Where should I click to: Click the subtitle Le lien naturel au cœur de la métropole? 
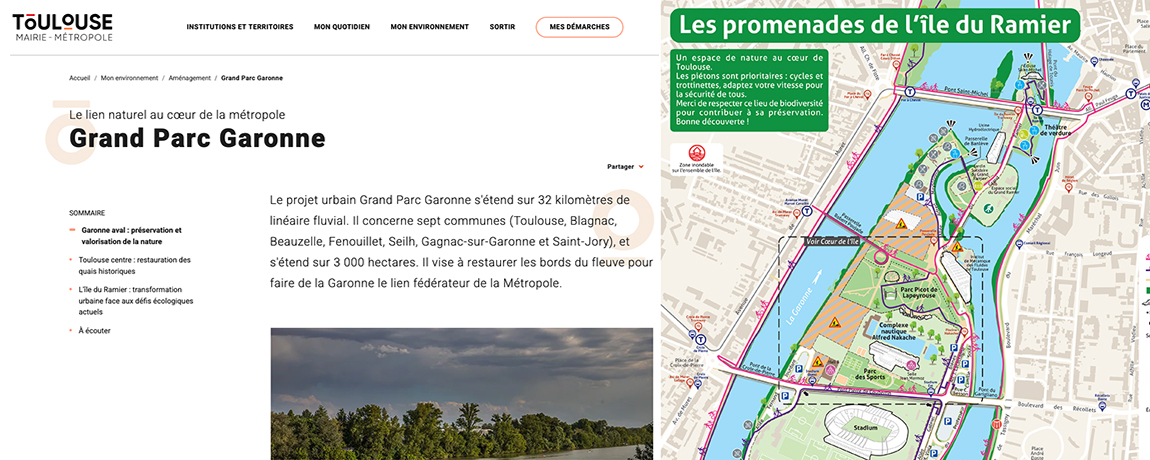[177, 114]
